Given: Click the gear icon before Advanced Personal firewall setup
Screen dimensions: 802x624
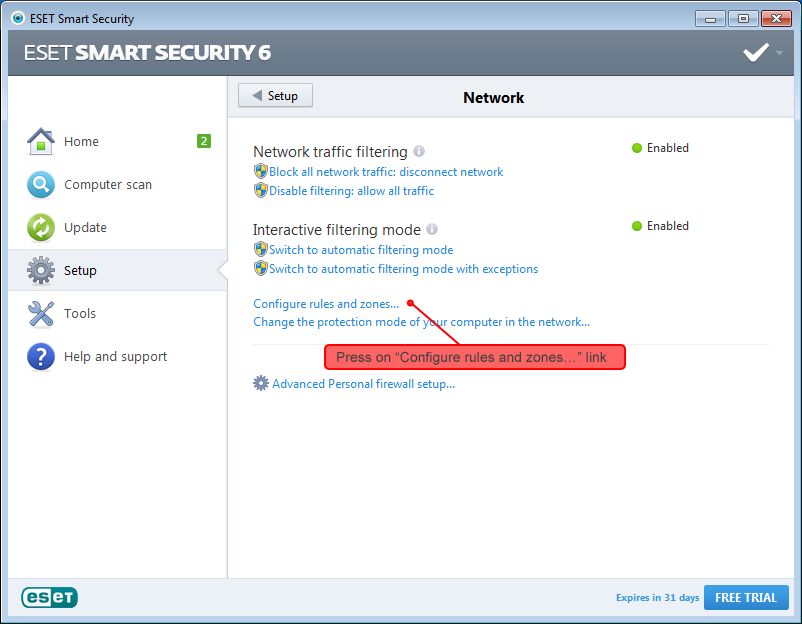Looking at the screenshot, I should point(261,383).
